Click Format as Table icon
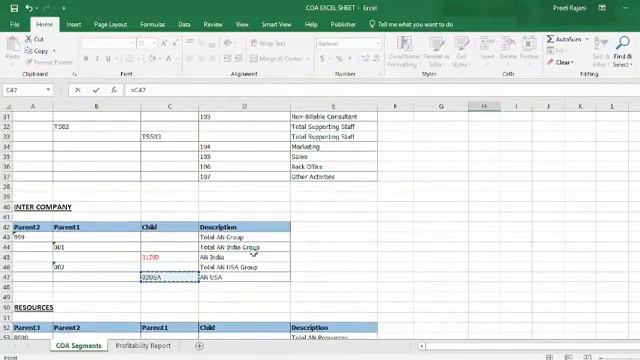Viewport: 640px width, 360px height. pos(436,43)
